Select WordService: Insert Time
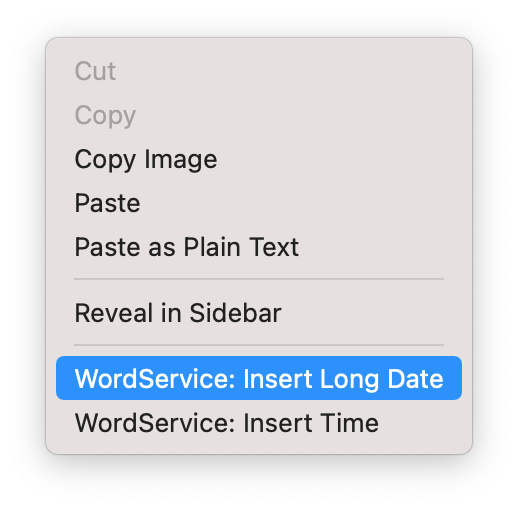 pyautogui.click(x=259, y=422)
